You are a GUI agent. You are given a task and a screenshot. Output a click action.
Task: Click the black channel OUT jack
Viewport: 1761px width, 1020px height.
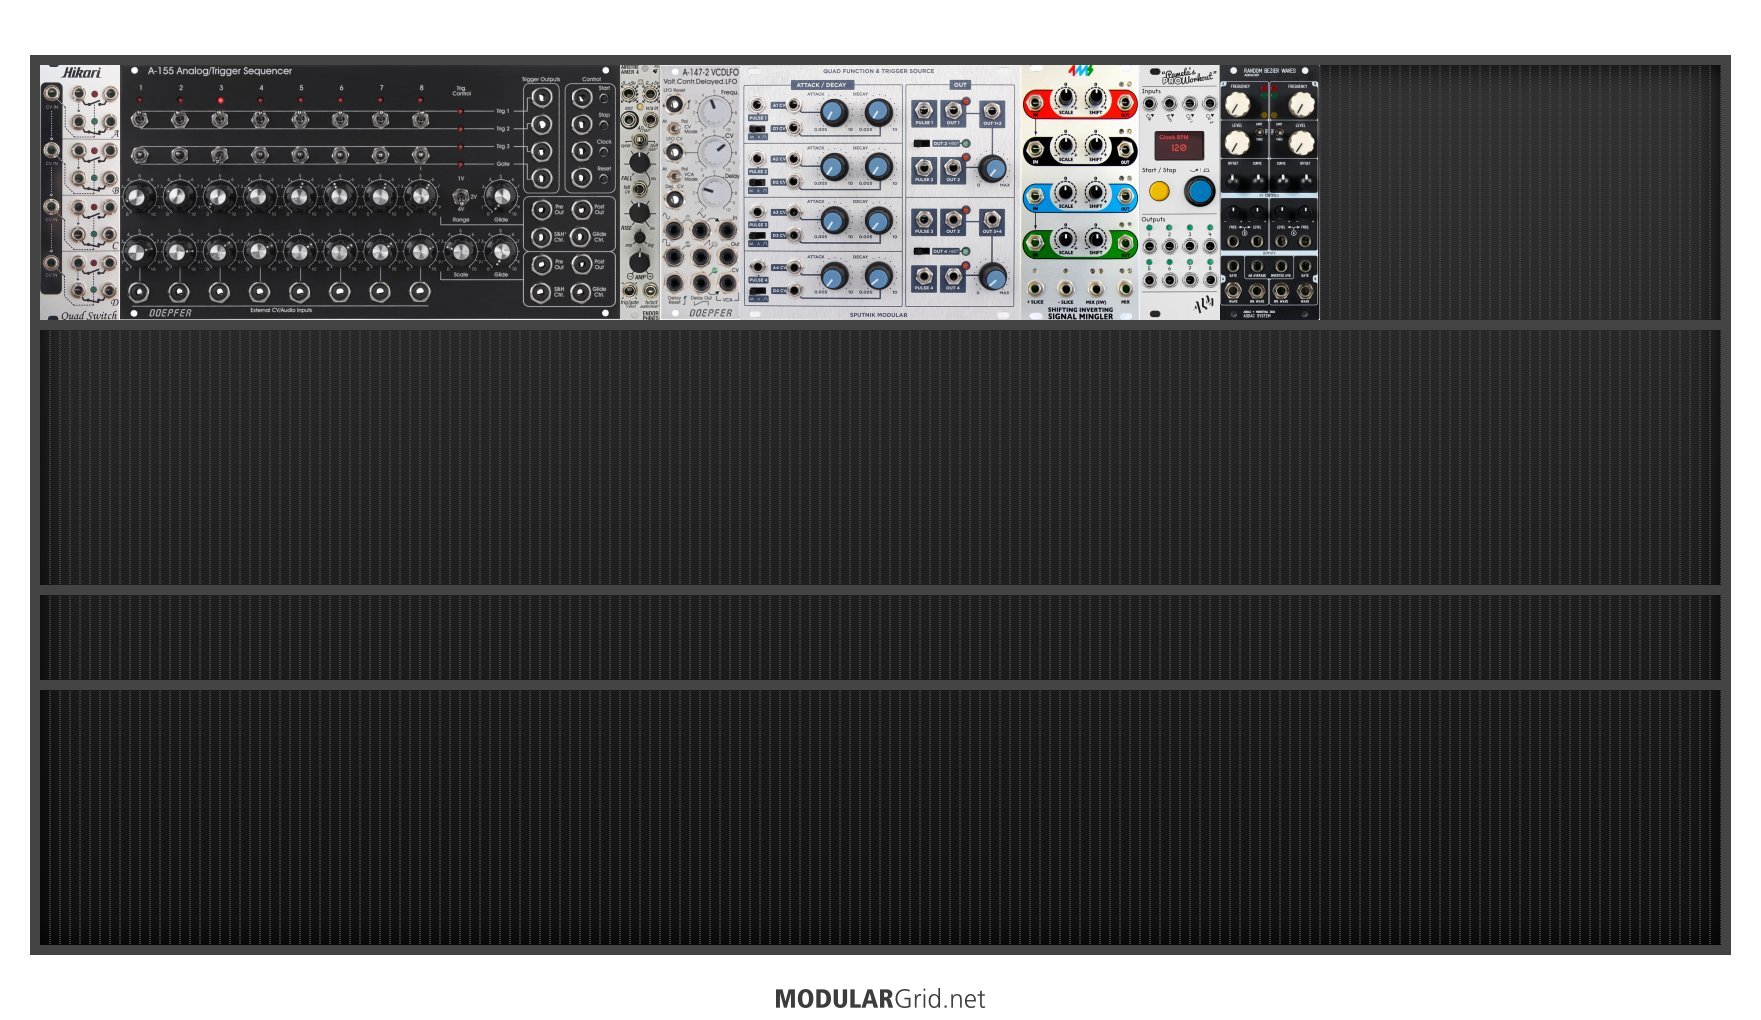coord(1125,151)
